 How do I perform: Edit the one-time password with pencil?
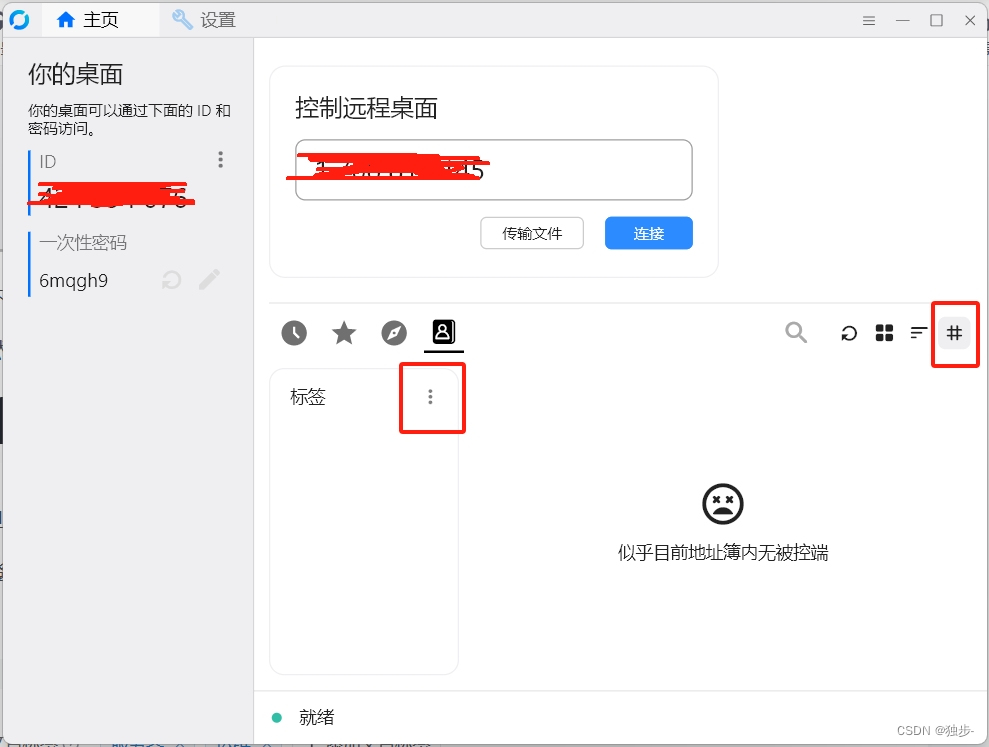pos(209,279)
